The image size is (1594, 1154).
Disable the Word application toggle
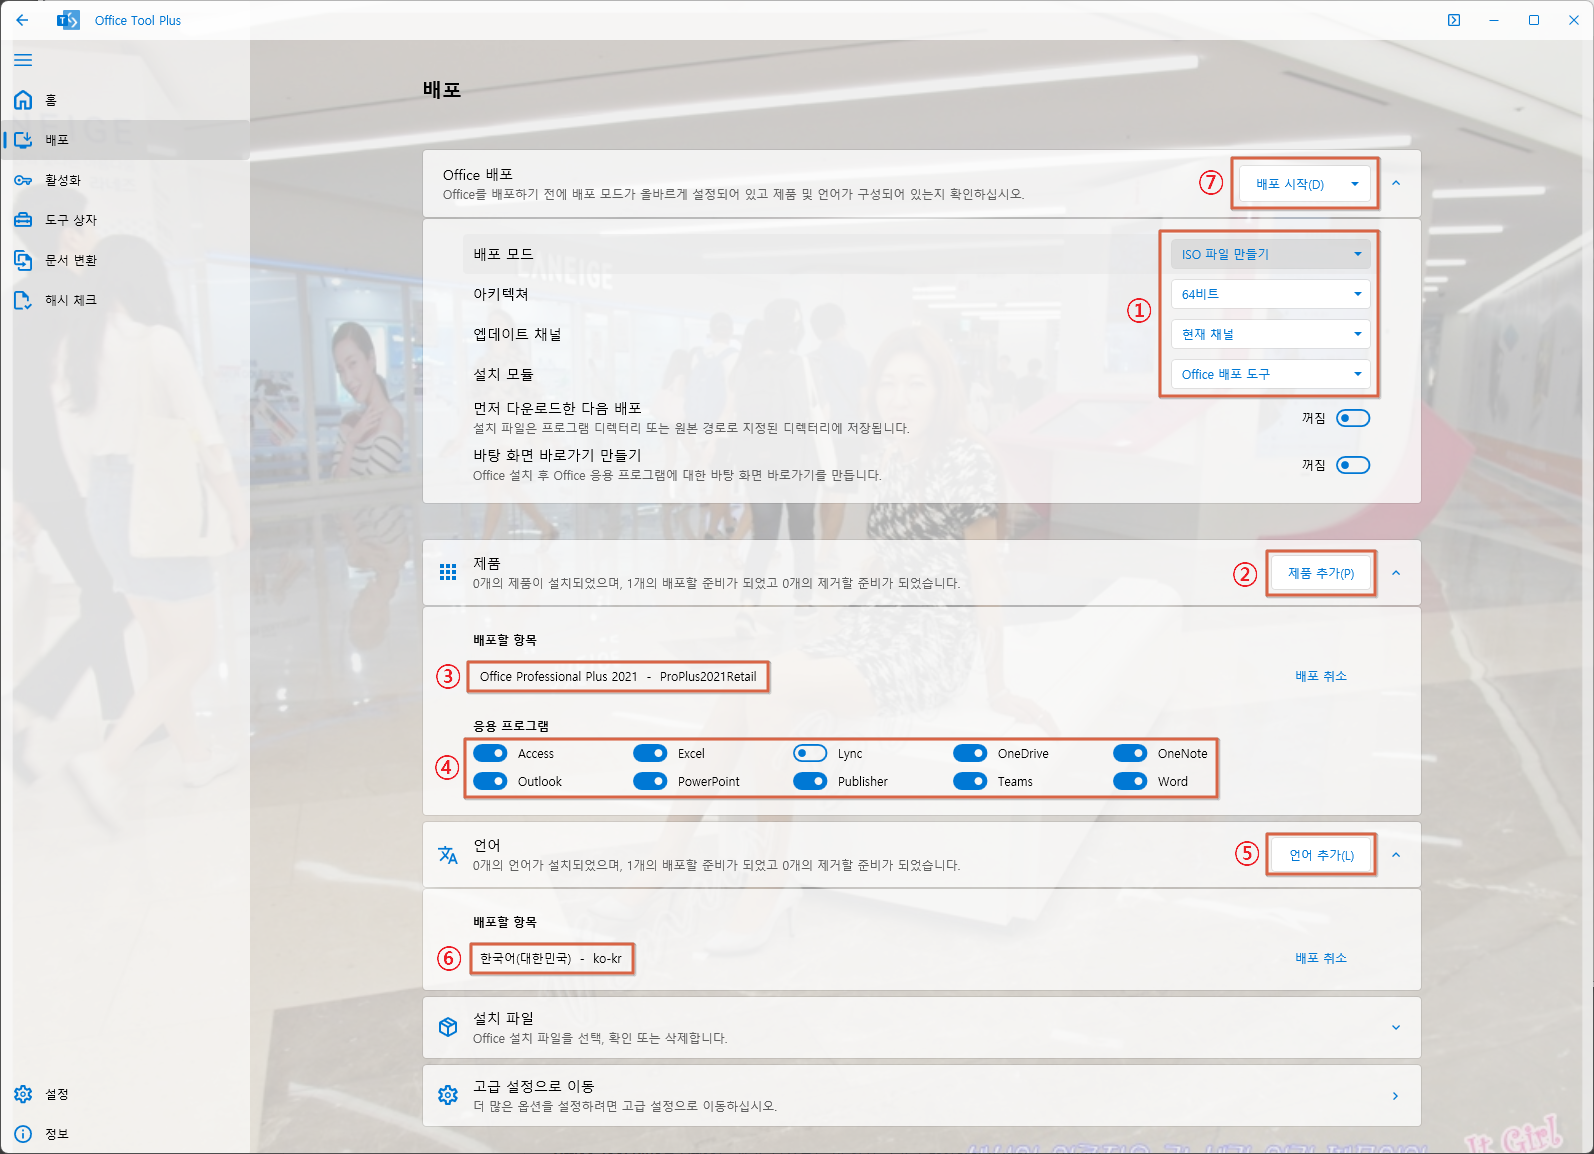tap(1130, 781)
